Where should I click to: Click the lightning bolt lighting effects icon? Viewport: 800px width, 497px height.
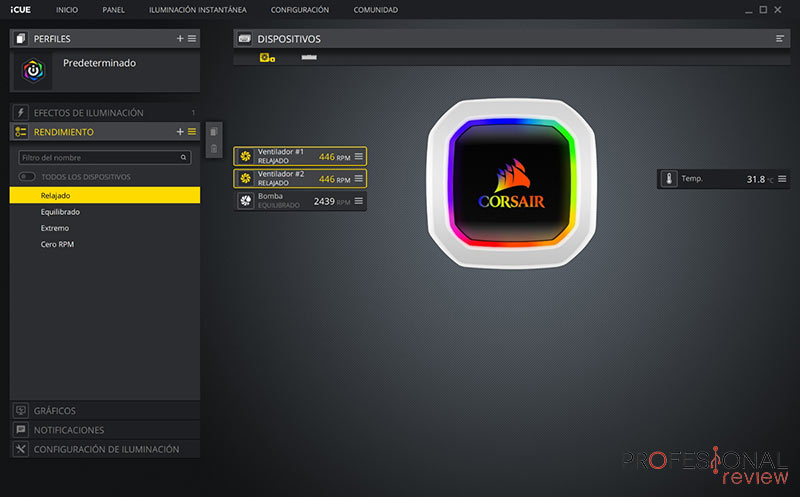tap(20, 113)
